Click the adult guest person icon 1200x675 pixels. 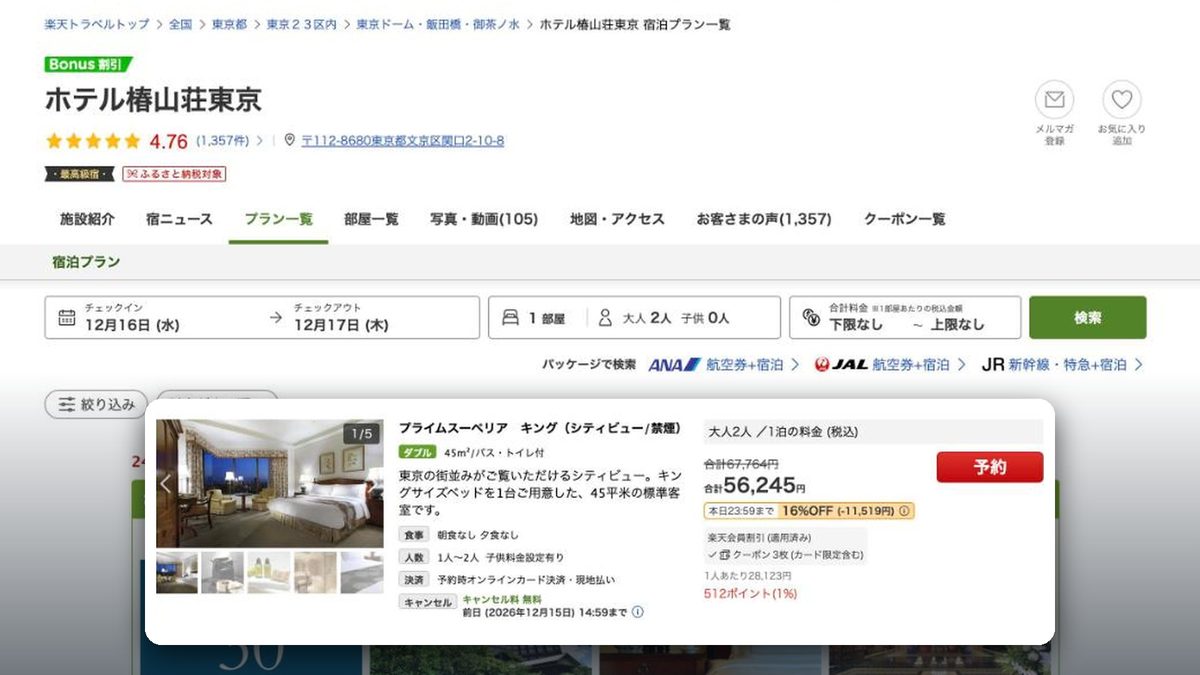point(605,318)
